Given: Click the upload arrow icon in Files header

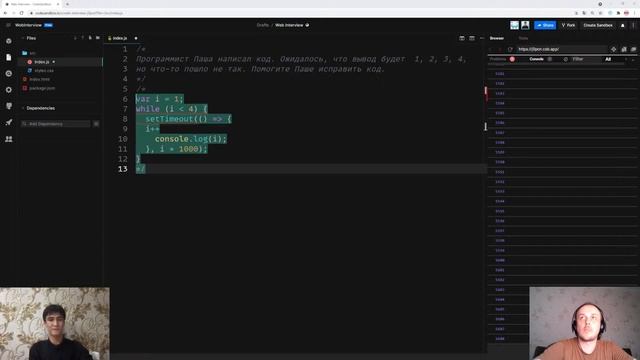Looking at the screenshot, I should coord(82,38).
